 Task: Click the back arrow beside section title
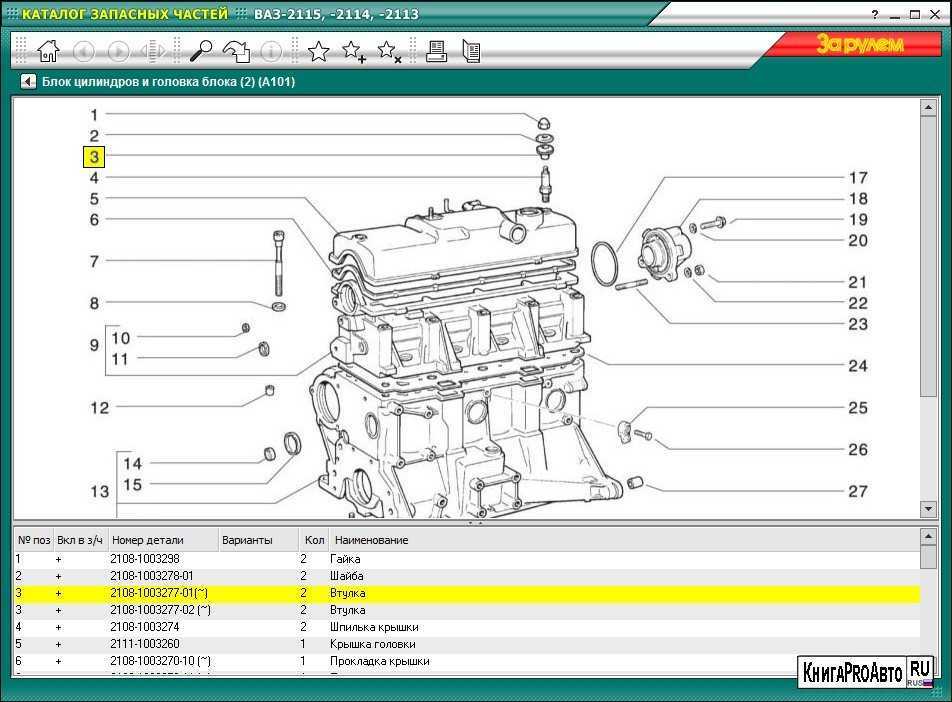pos(28,81)
